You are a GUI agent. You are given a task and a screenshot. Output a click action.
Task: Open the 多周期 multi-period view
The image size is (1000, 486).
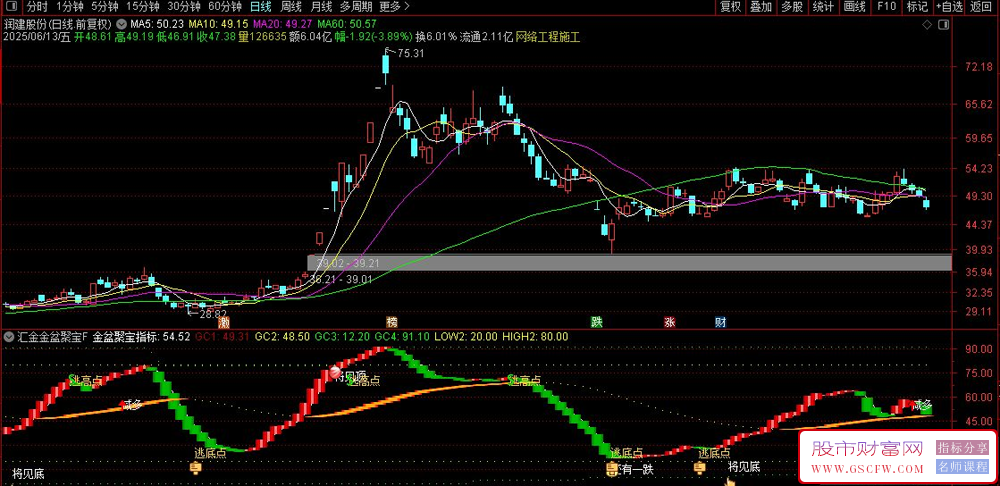(x=356, y=7)
